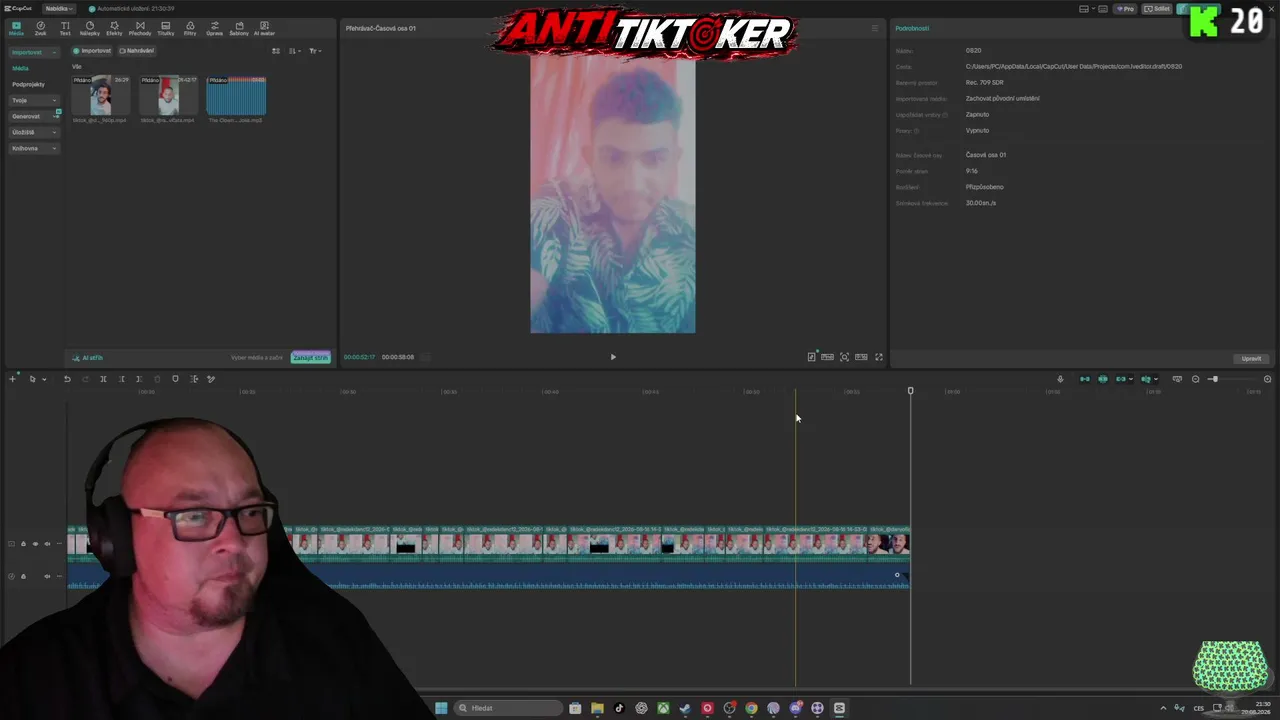Click the Windows Start button
This screenshot has height=720, width=1280.
[x=441, y=708]
